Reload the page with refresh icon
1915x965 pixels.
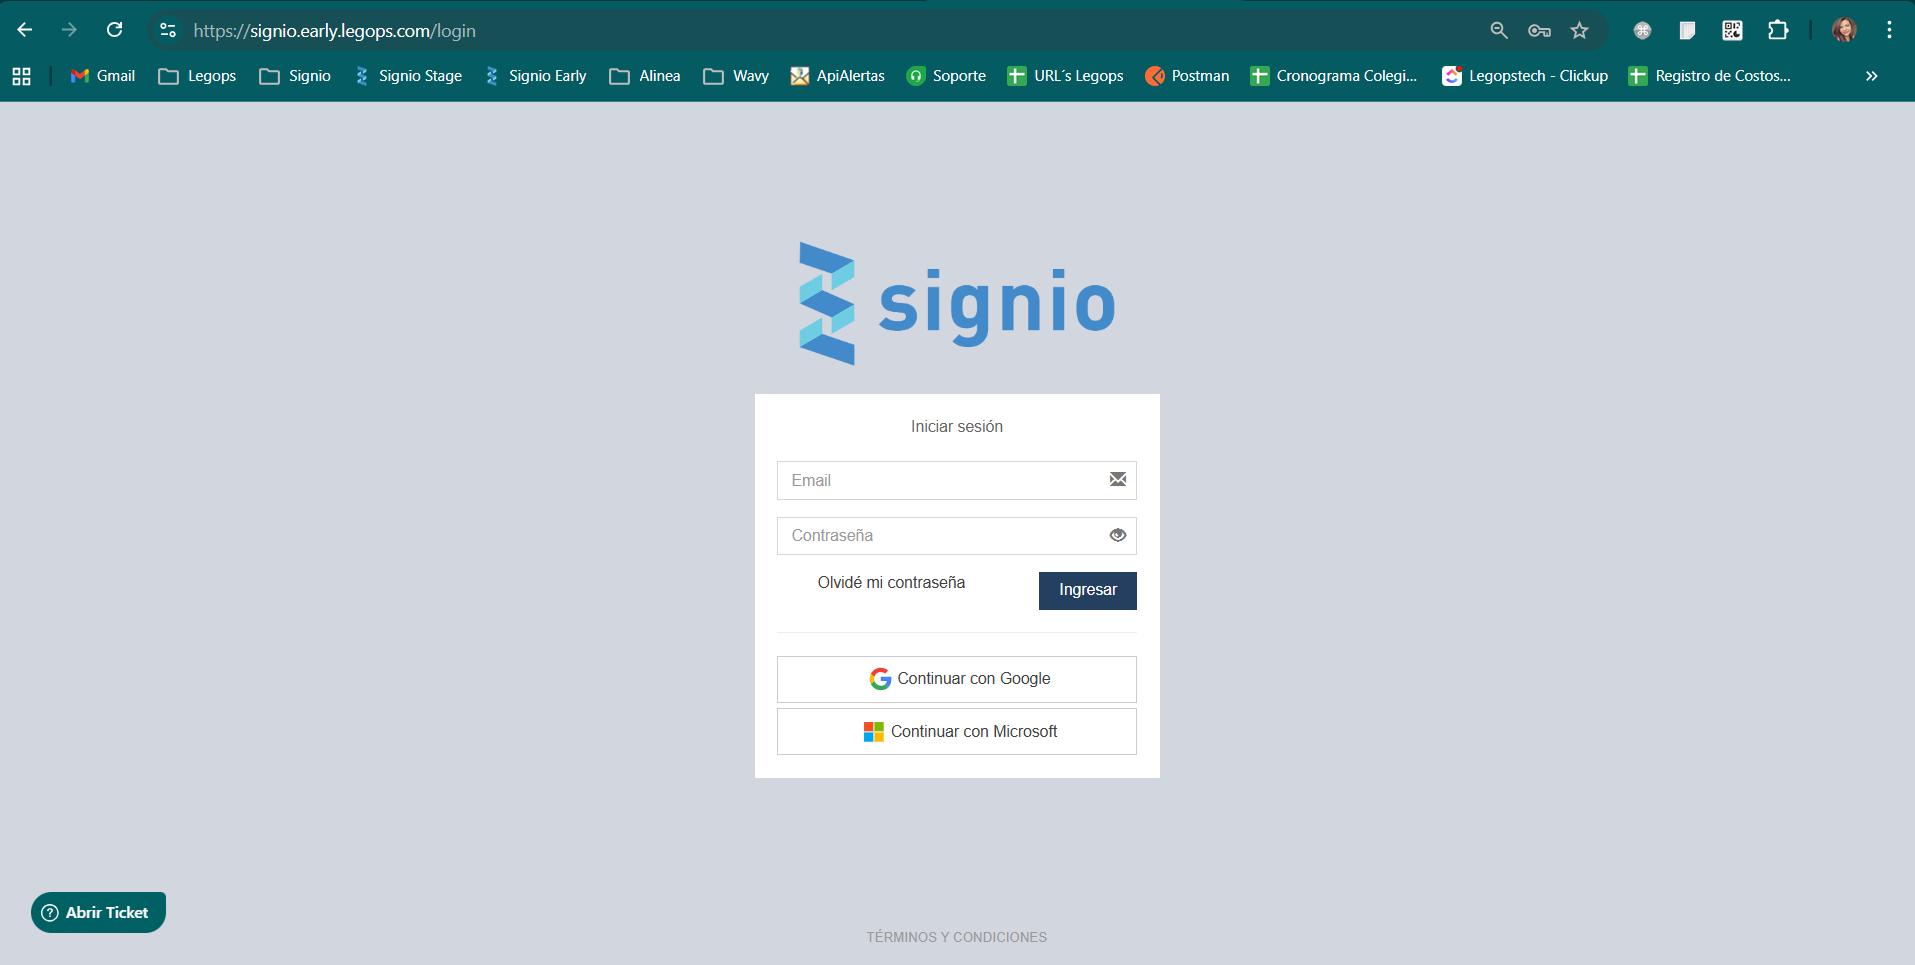pos(115,30)
